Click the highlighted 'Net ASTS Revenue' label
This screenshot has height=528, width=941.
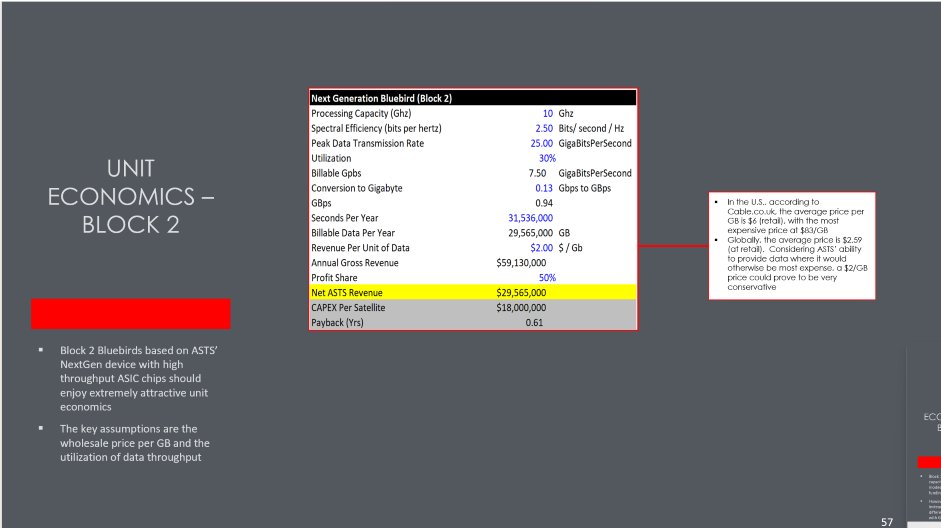pyautogui.click(x=346, y=293)
